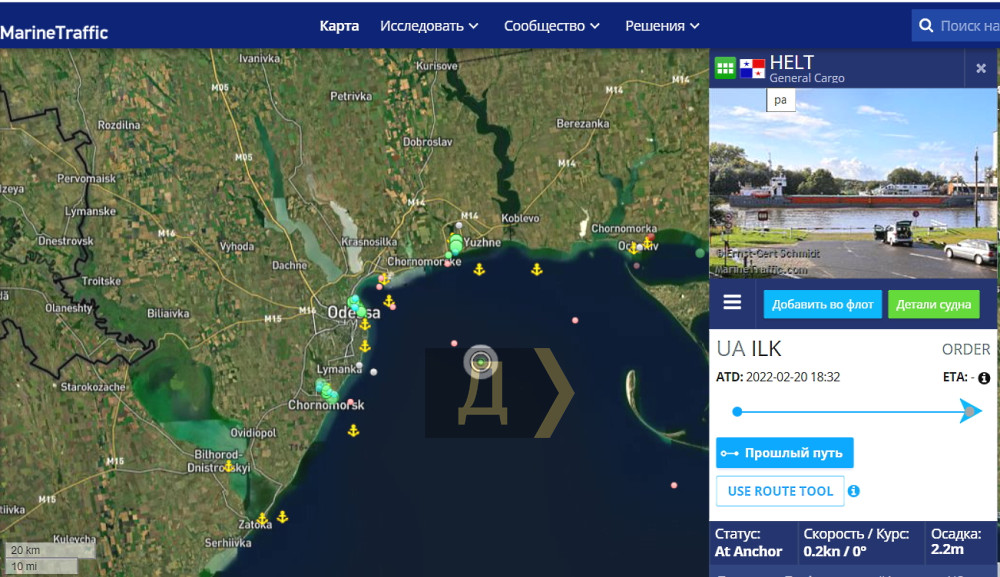
Task: Open the HELT ship photo thumbnail
Action: pos(853,185)
